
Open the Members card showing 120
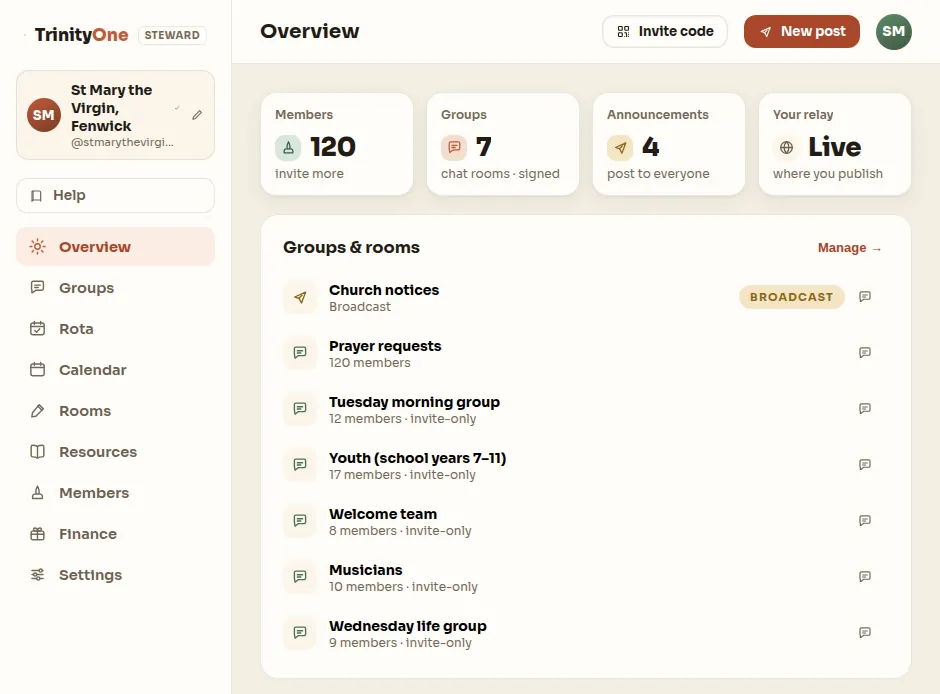click(x=337, y=144)
